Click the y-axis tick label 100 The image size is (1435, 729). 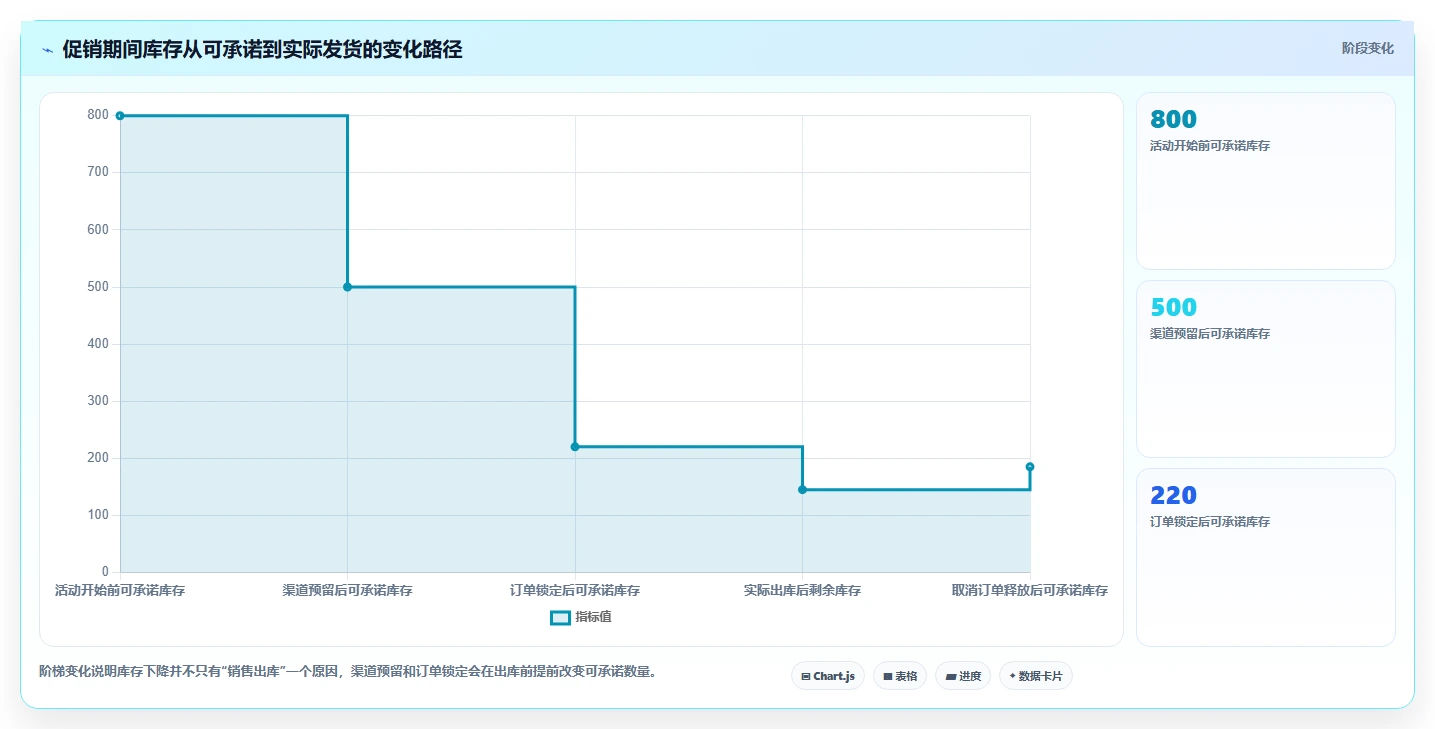click(98, 515)
